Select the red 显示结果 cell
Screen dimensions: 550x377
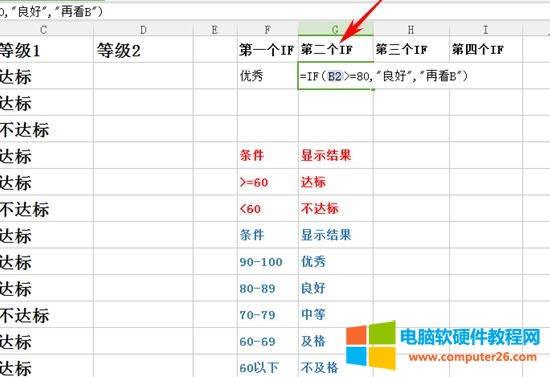335,155
